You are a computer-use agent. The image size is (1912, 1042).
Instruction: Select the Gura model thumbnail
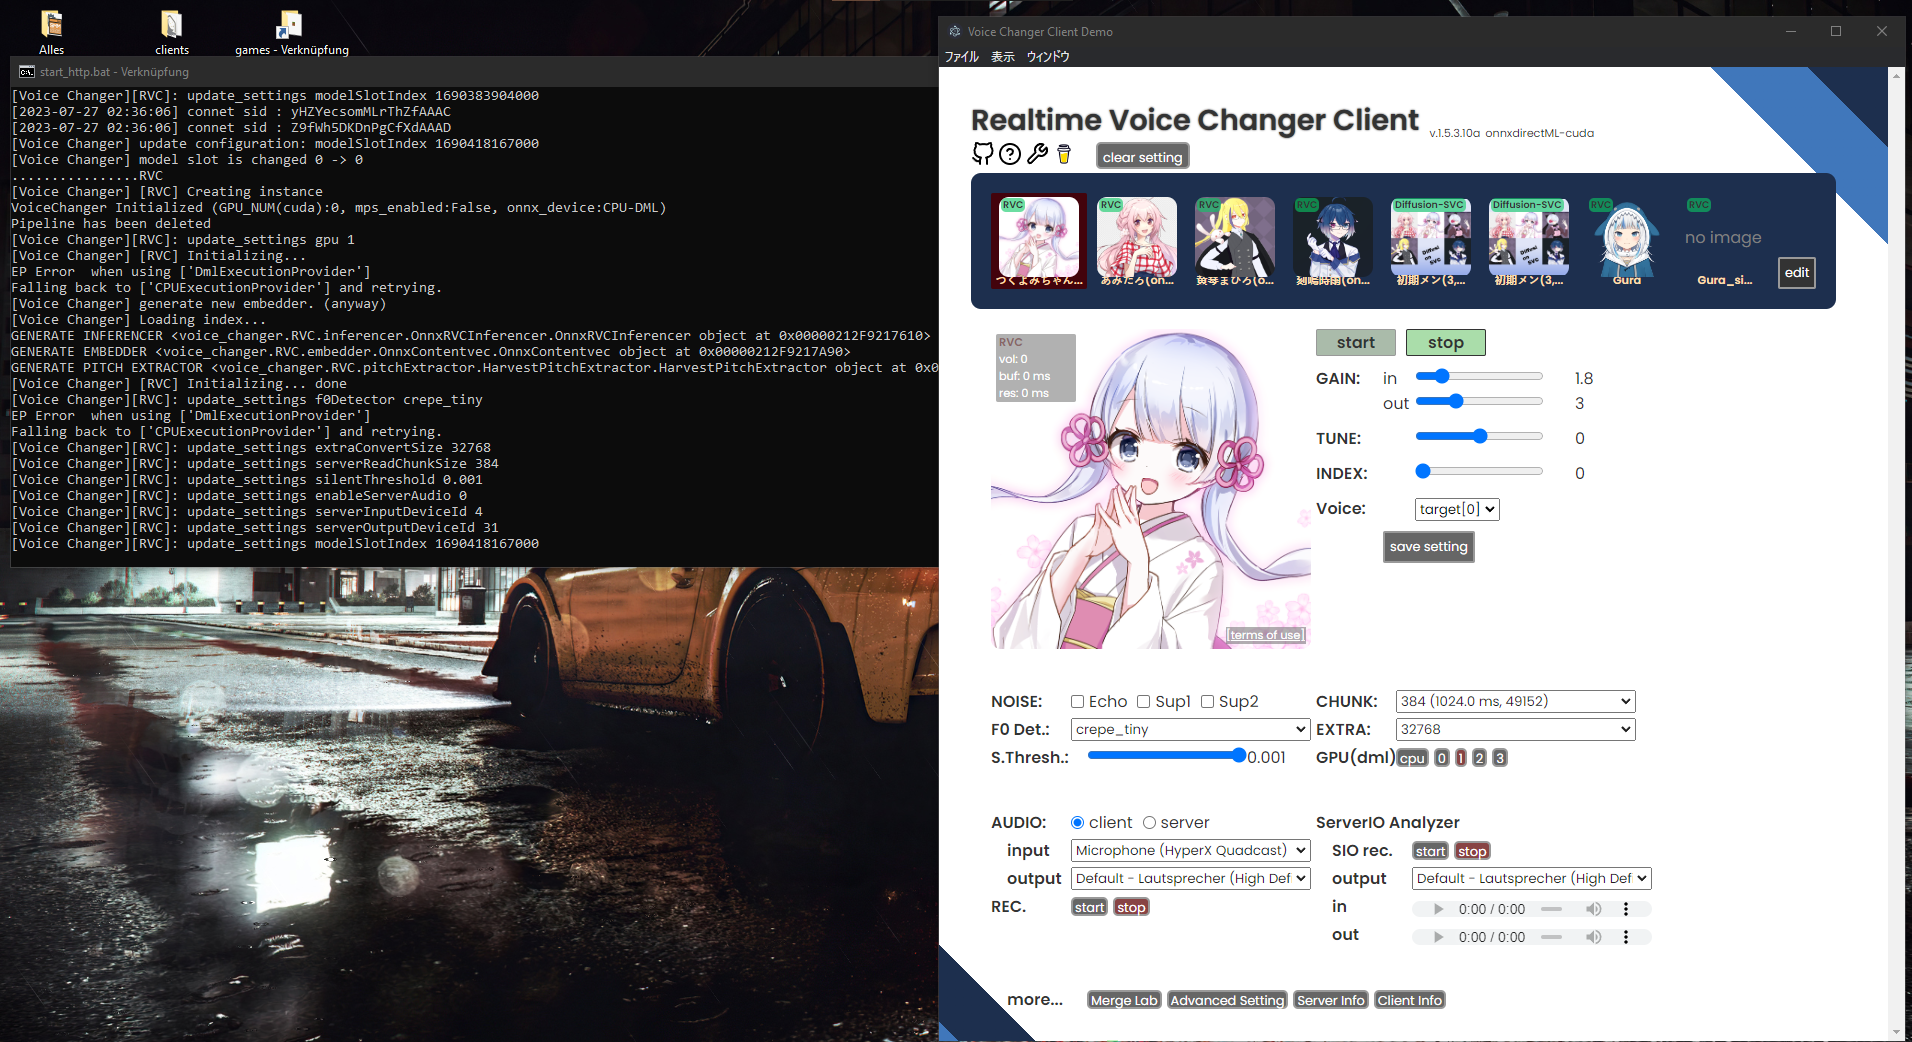(x=1624, y=241)
